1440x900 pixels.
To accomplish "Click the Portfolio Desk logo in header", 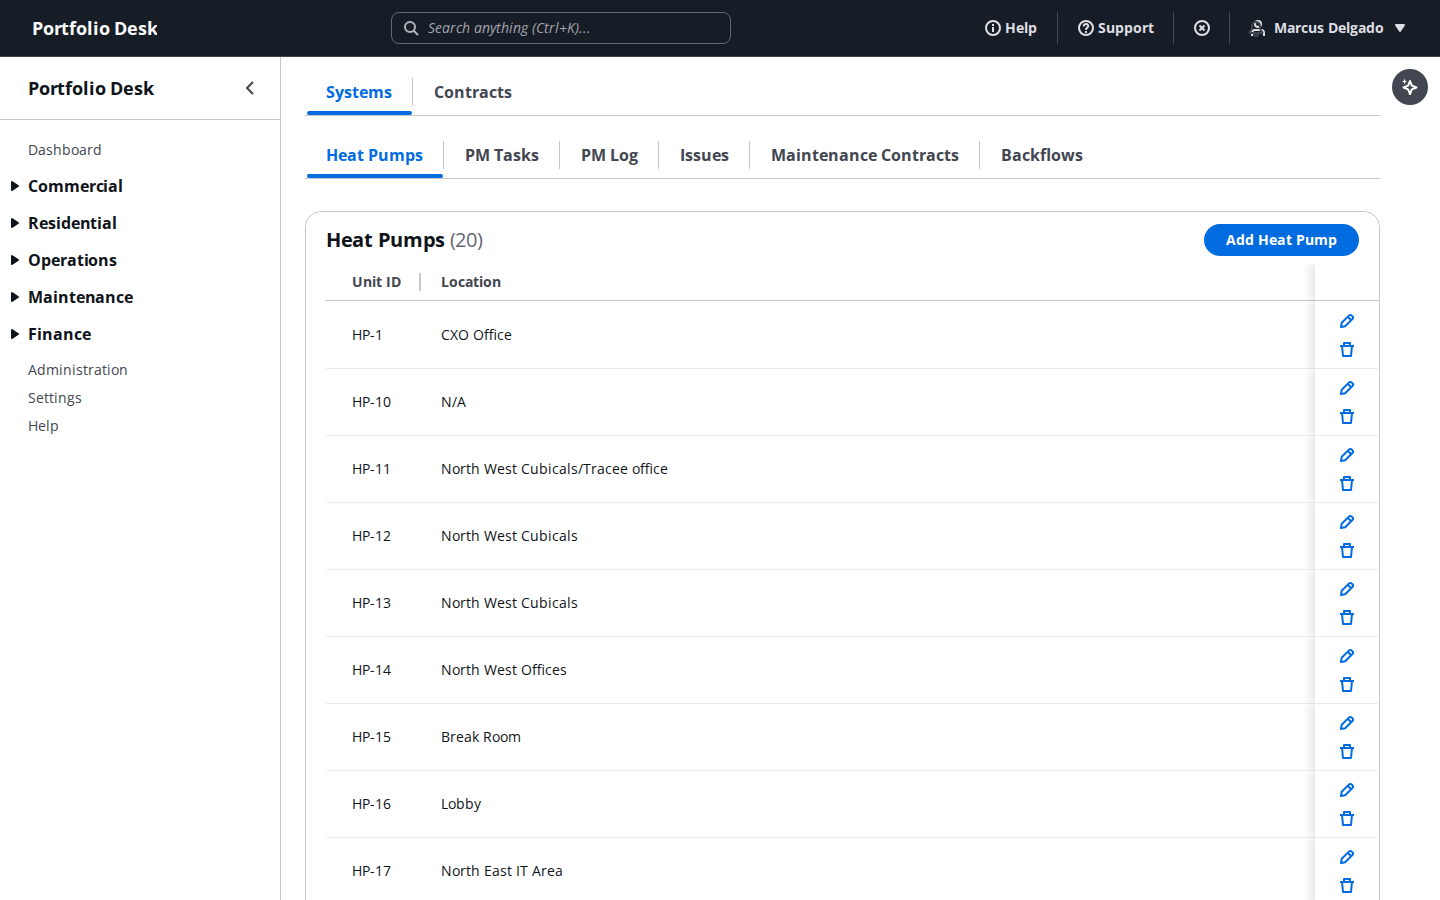I will click(x=95, y=28).
